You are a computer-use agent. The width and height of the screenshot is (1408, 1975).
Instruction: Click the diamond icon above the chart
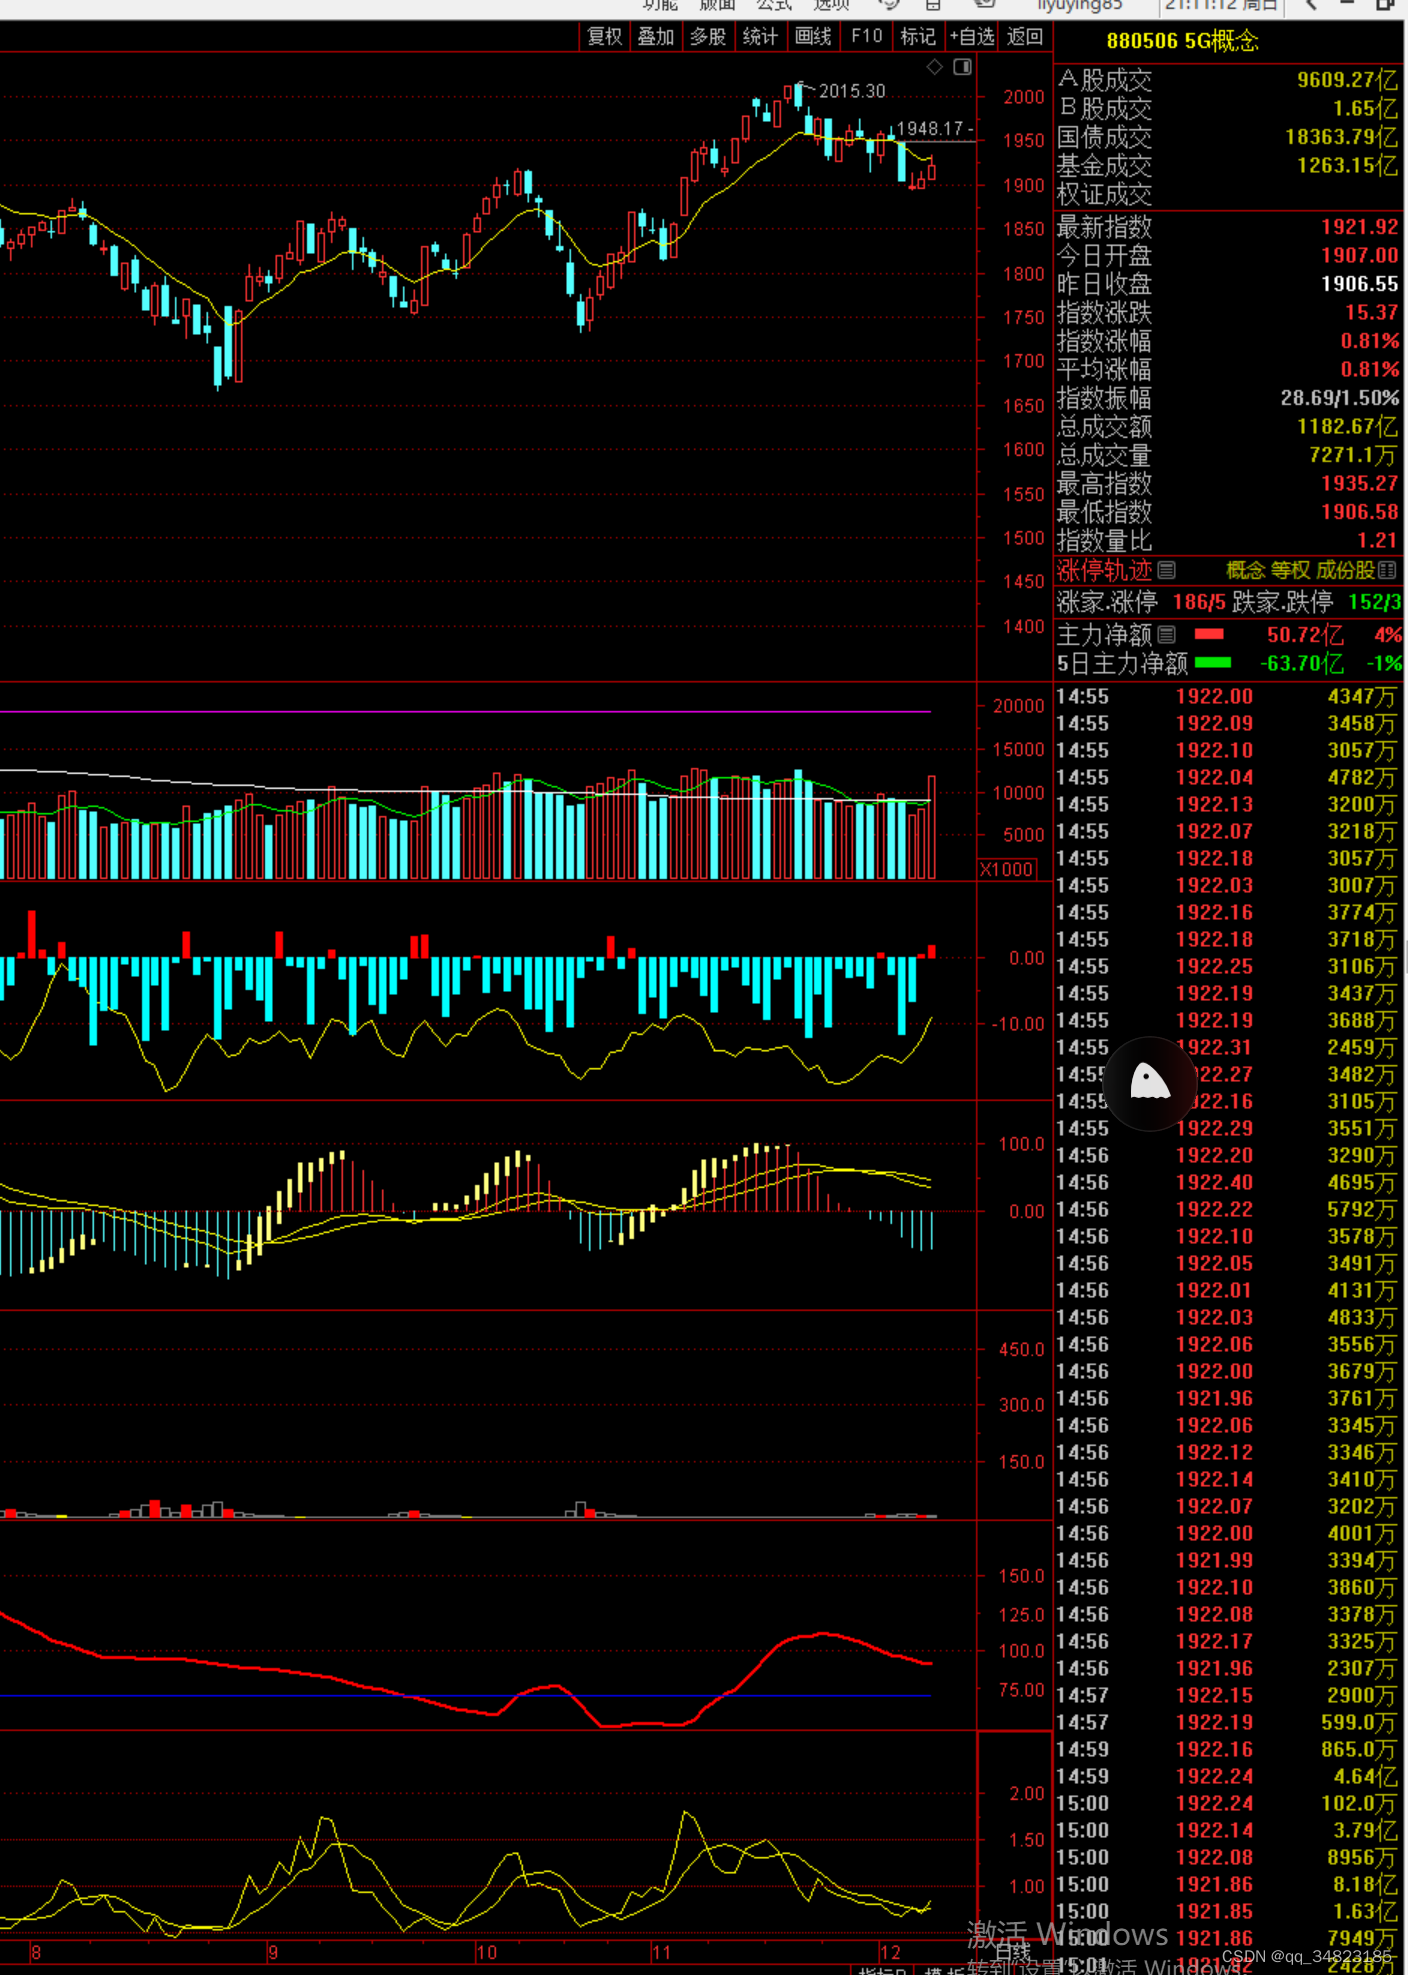tap(935, 67)
